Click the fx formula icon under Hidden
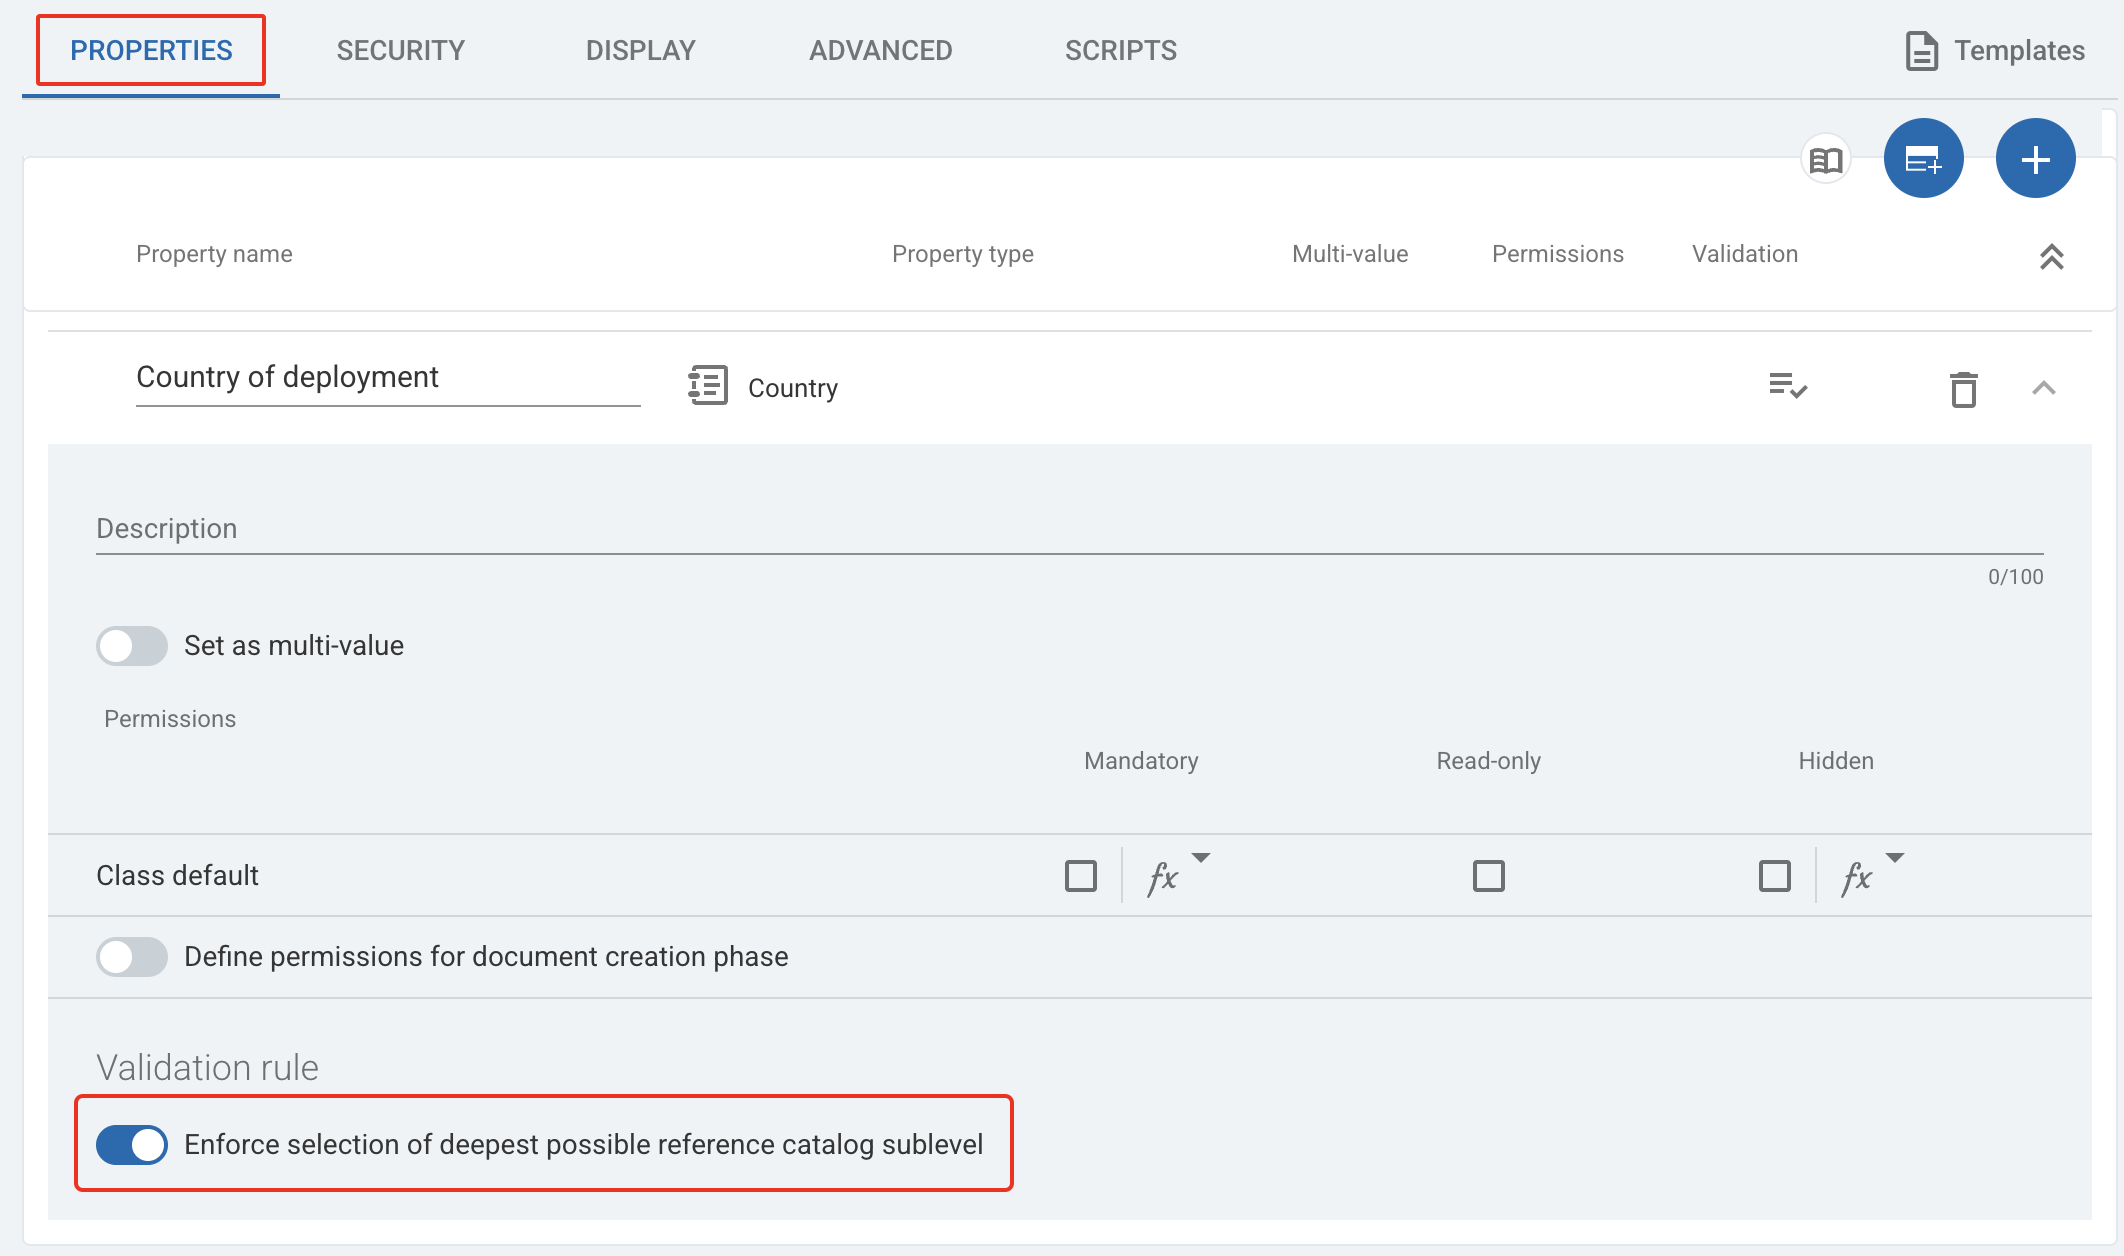Image resolution: width=2124 pixels, height=1256 pixels. click(1856, 877)
